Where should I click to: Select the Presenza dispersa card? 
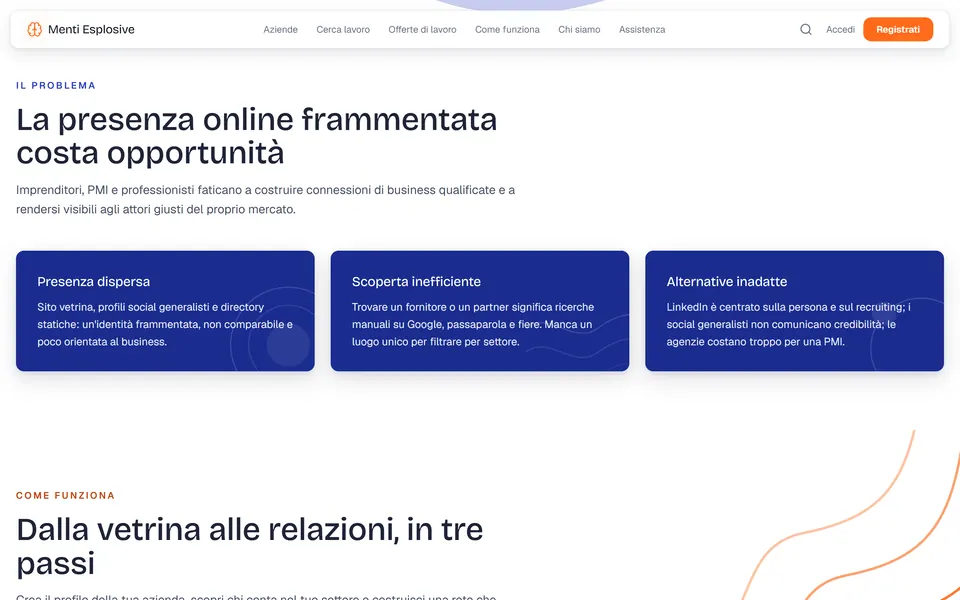[165, 311]
